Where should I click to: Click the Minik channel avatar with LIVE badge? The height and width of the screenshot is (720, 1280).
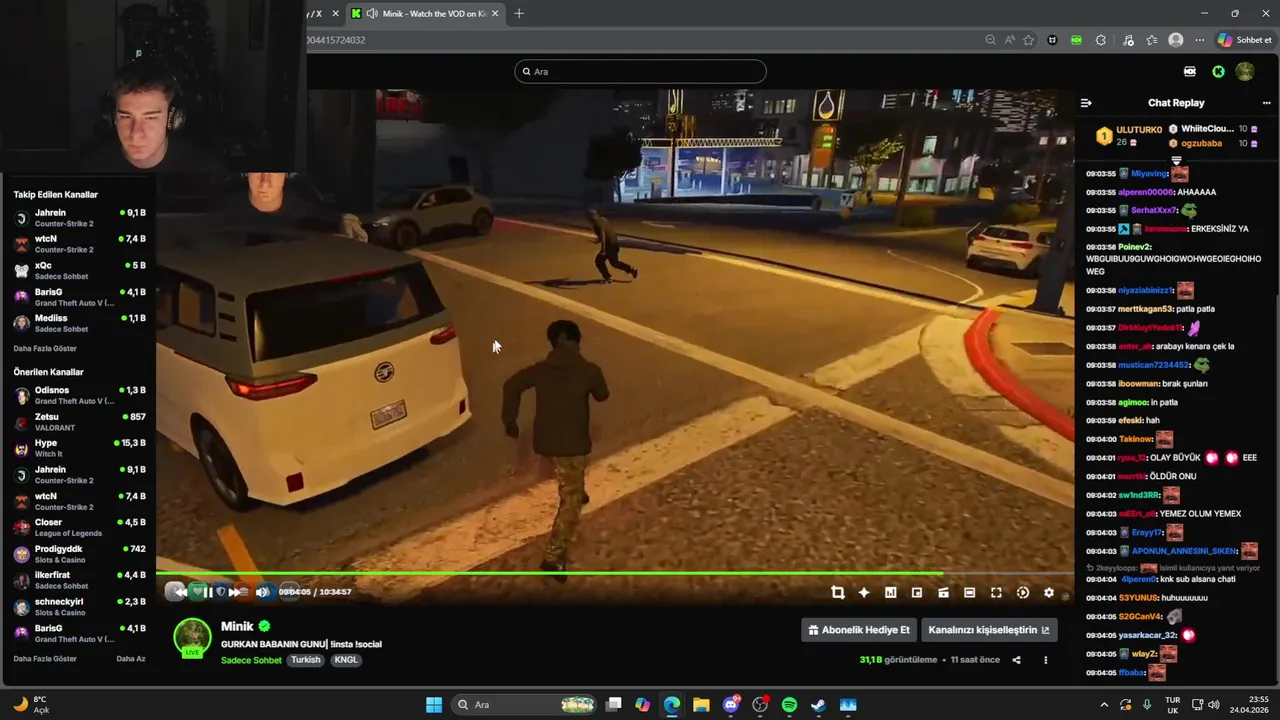(193, 638)
